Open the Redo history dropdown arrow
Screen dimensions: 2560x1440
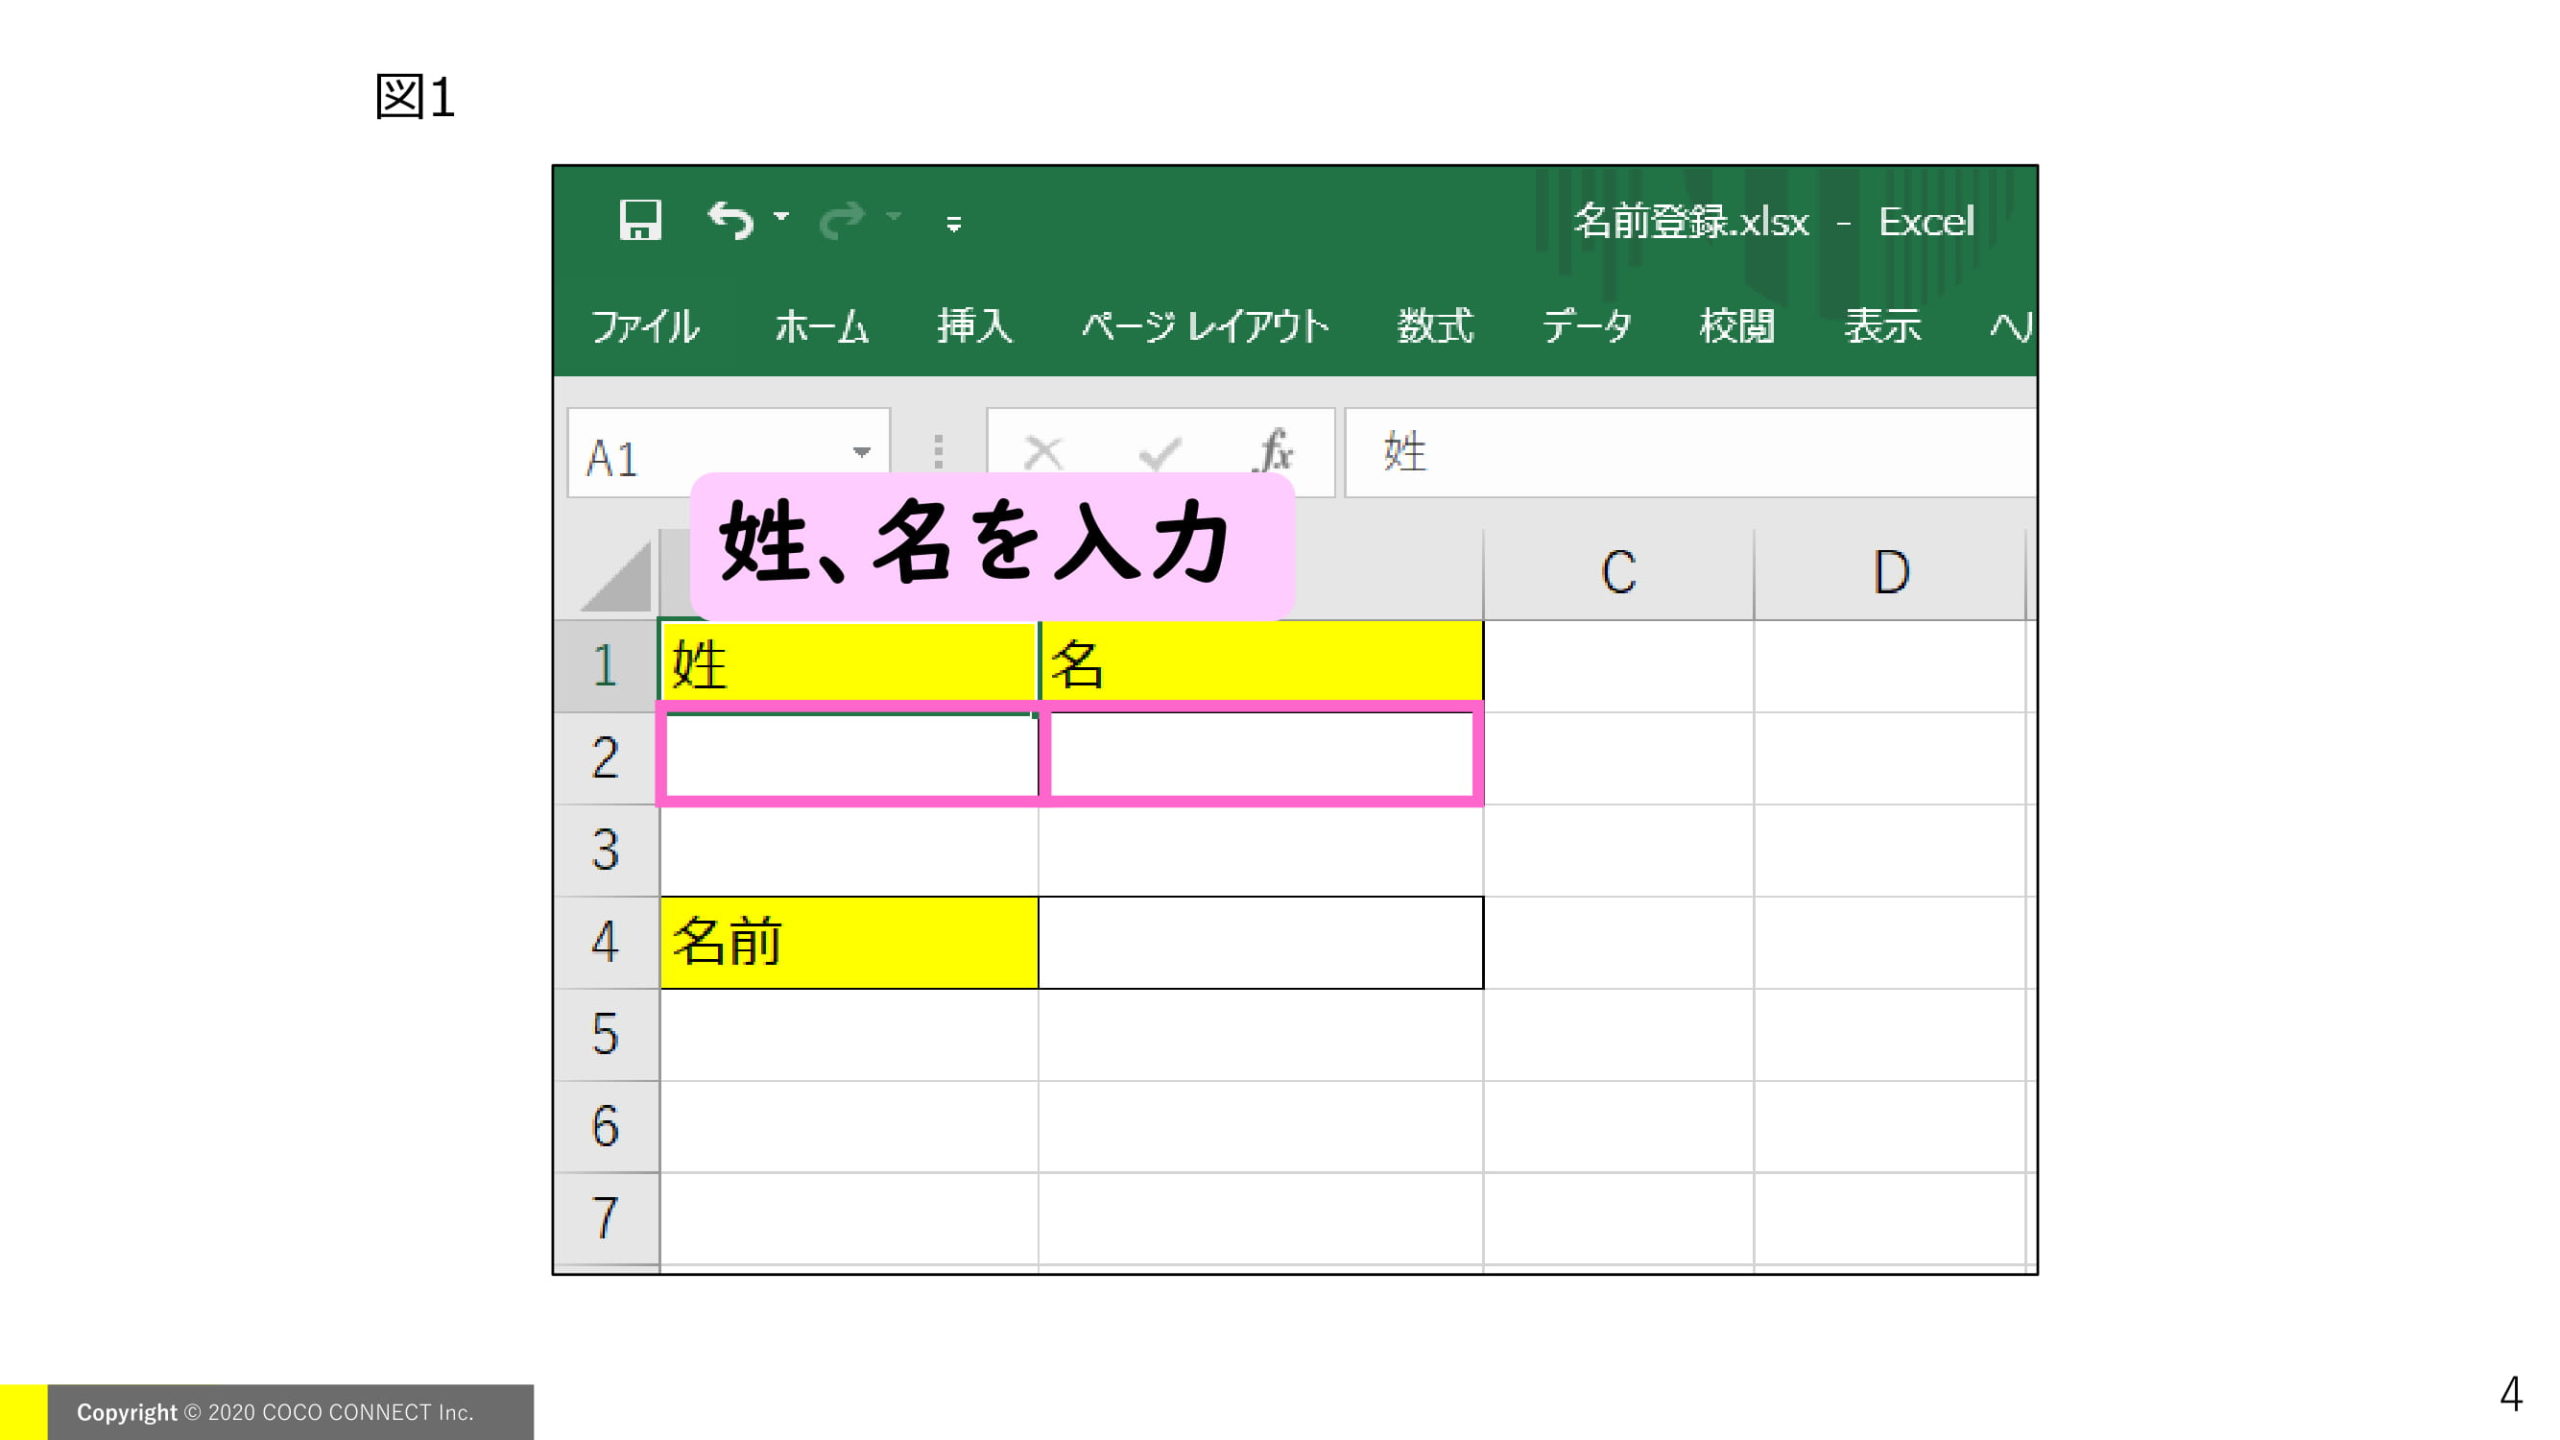[x=894, y=216]
